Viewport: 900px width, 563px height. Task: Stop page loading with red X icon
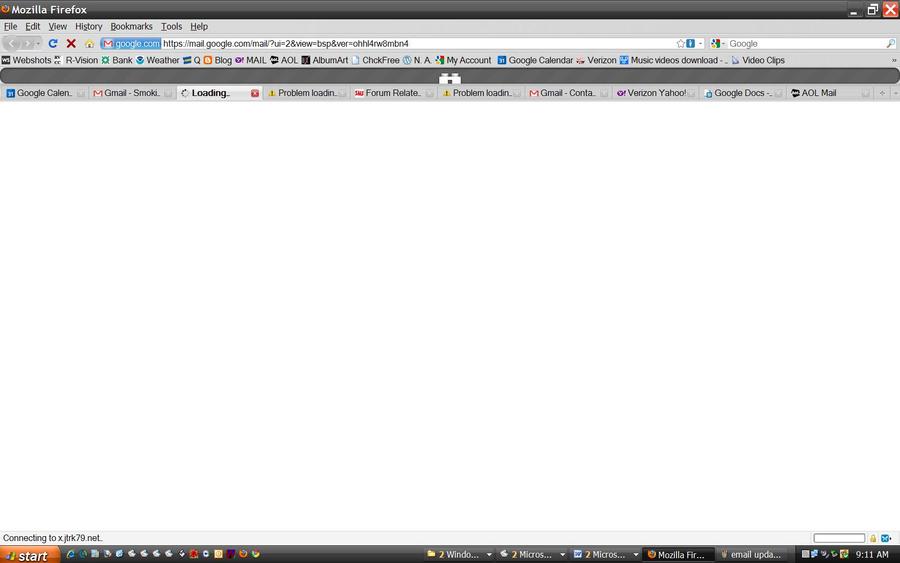71,44
